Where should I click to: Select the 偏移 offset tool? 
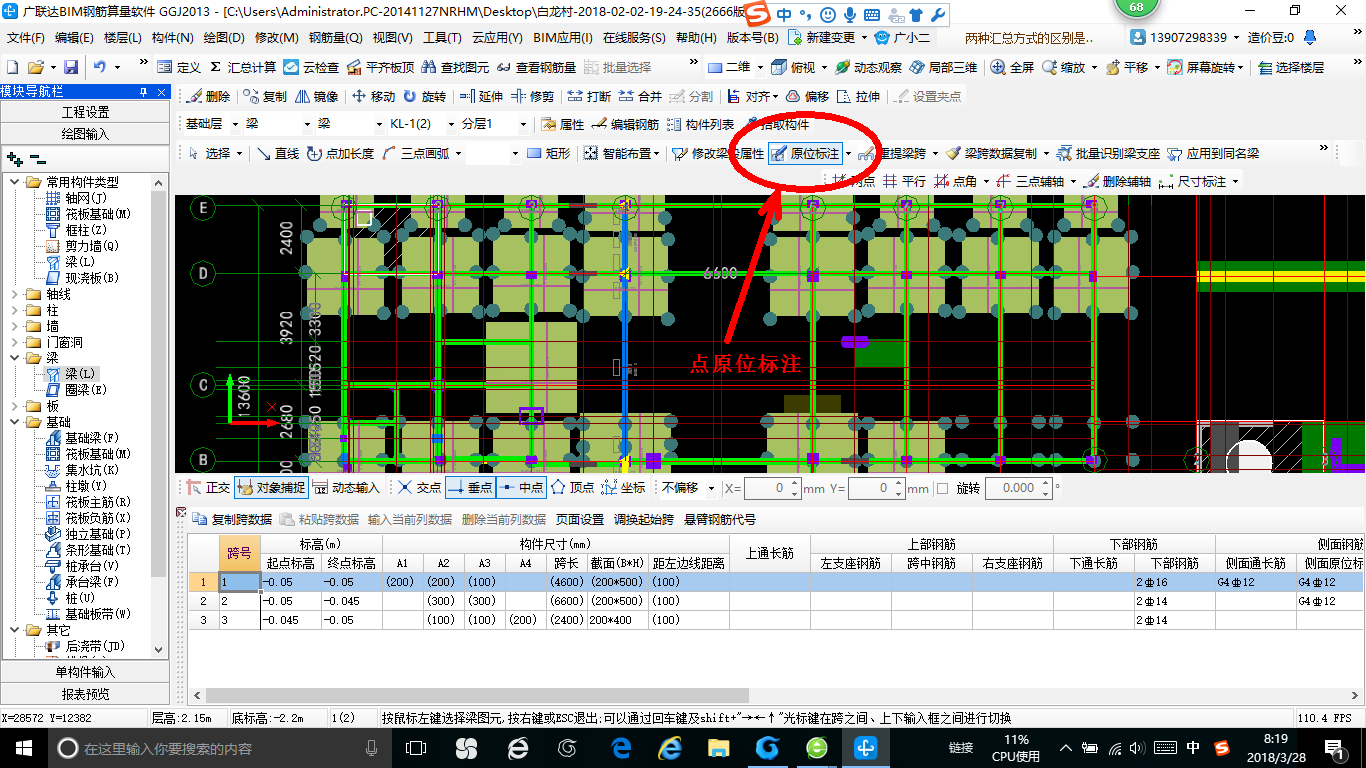[807, 97]
